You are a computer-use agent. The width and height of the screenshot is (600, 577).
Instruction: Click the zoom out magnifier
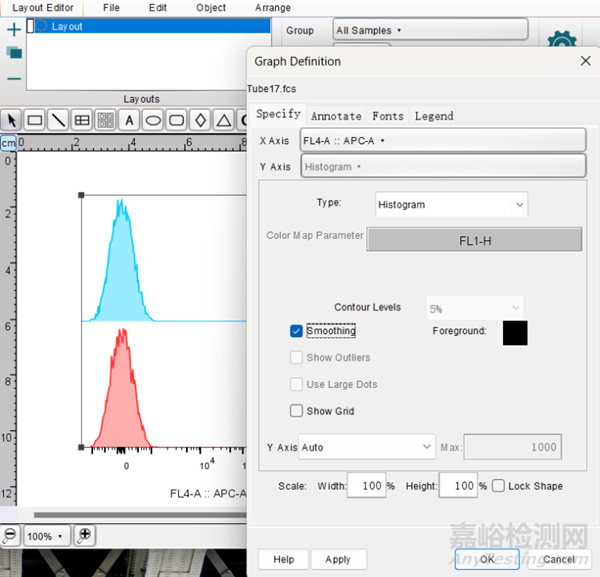pos(9,536)
